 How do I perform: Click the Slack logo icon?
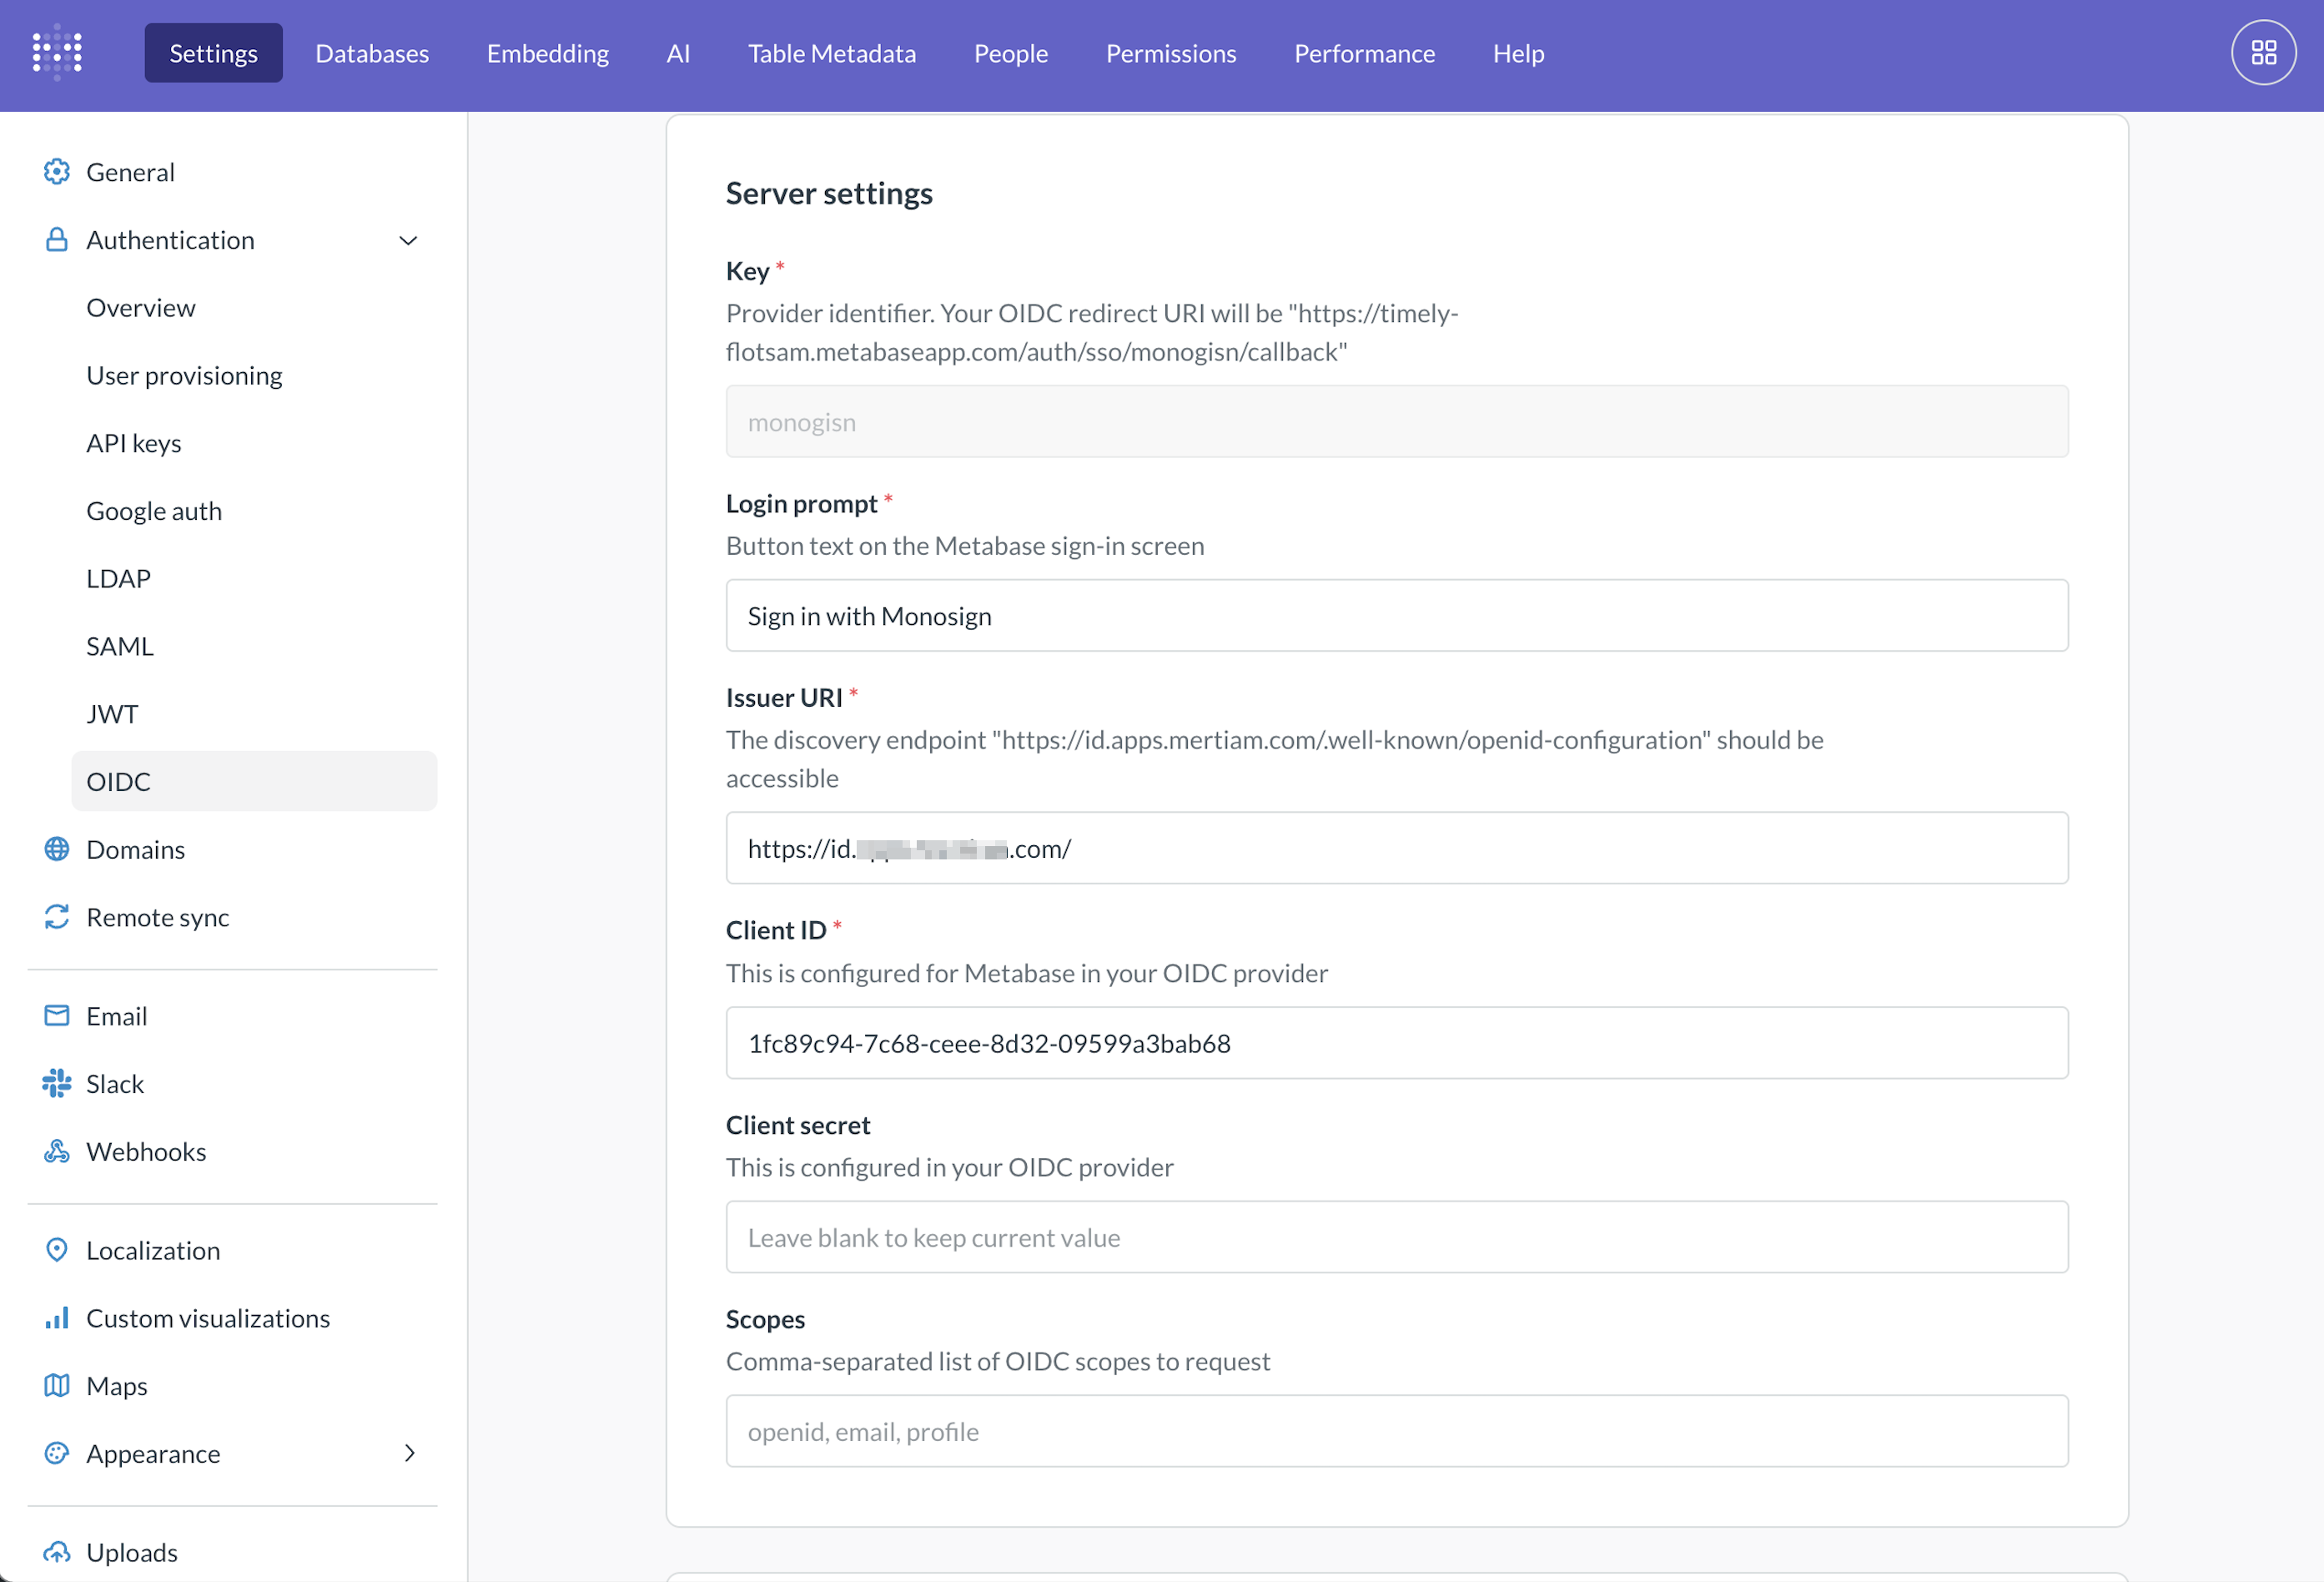(57, 1083)
